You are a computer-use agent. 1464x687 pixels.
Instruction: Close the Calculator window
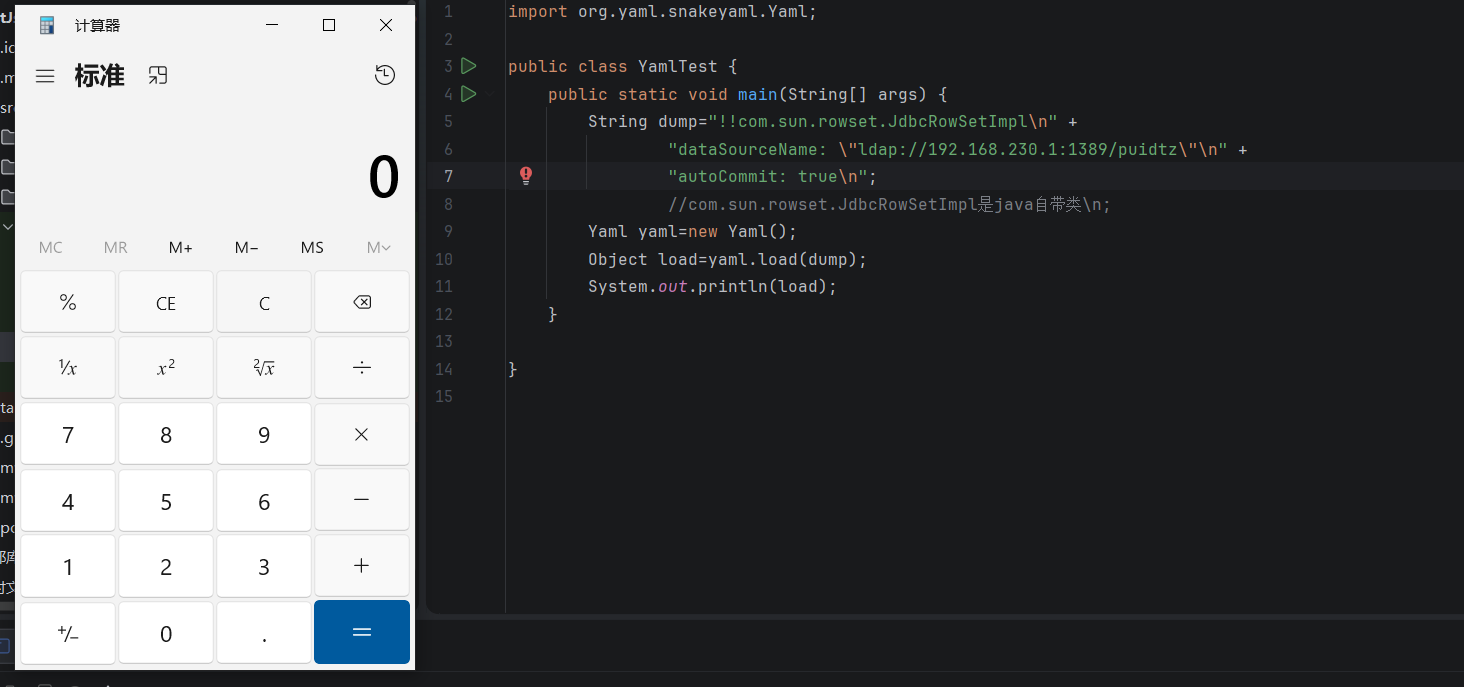tap(386, 26)
